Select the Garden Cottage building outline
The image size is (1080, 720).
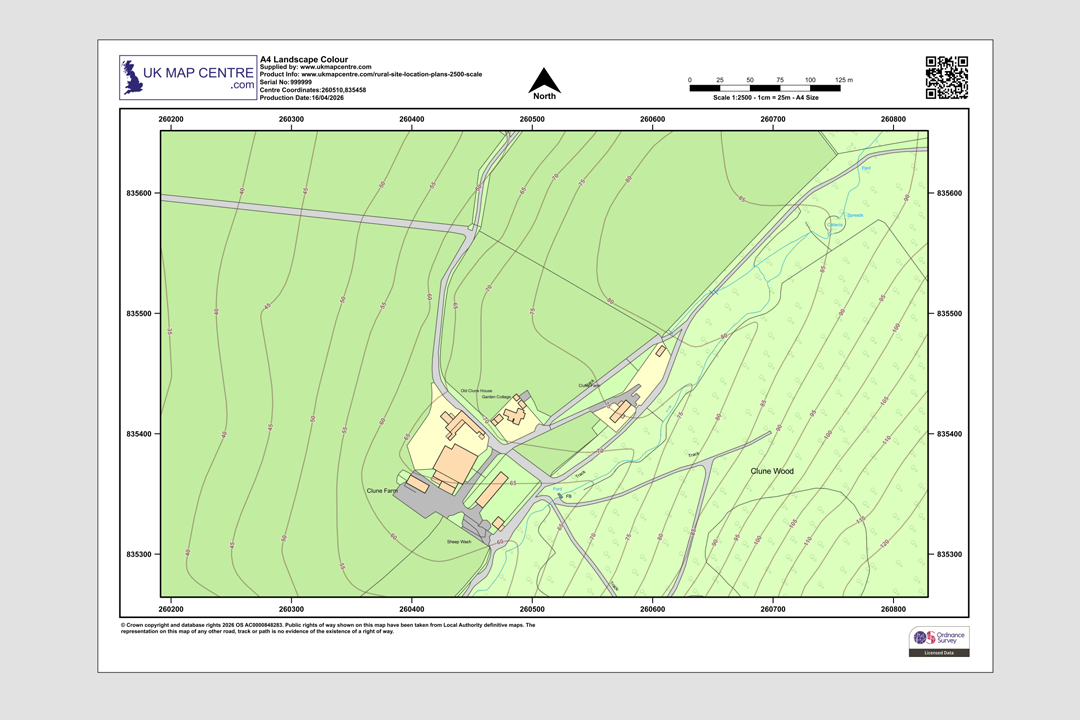514,415
